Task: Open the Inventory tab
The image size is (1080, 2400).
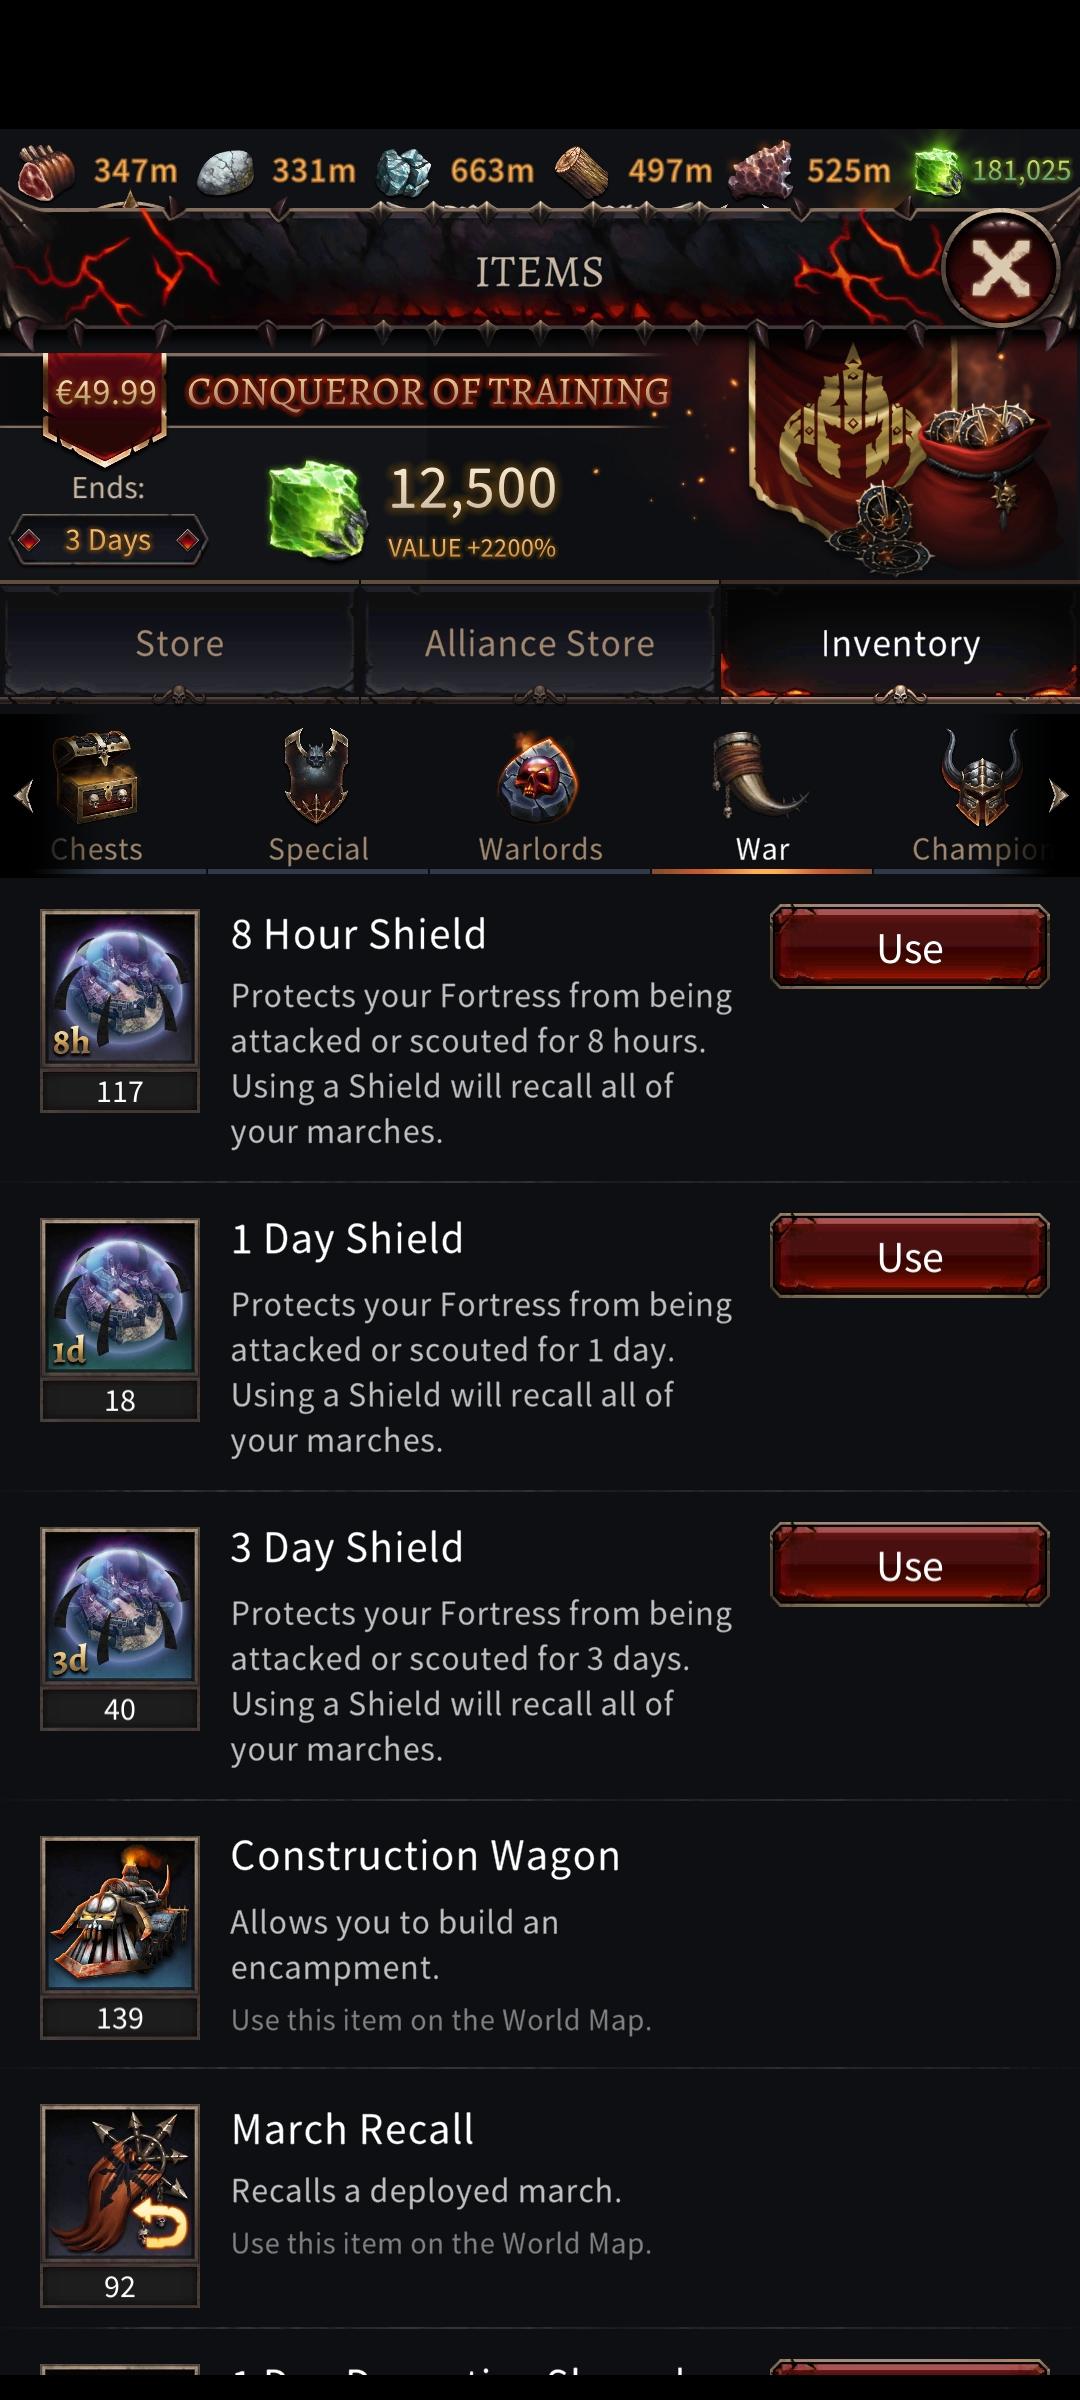Action: point(900,643)
